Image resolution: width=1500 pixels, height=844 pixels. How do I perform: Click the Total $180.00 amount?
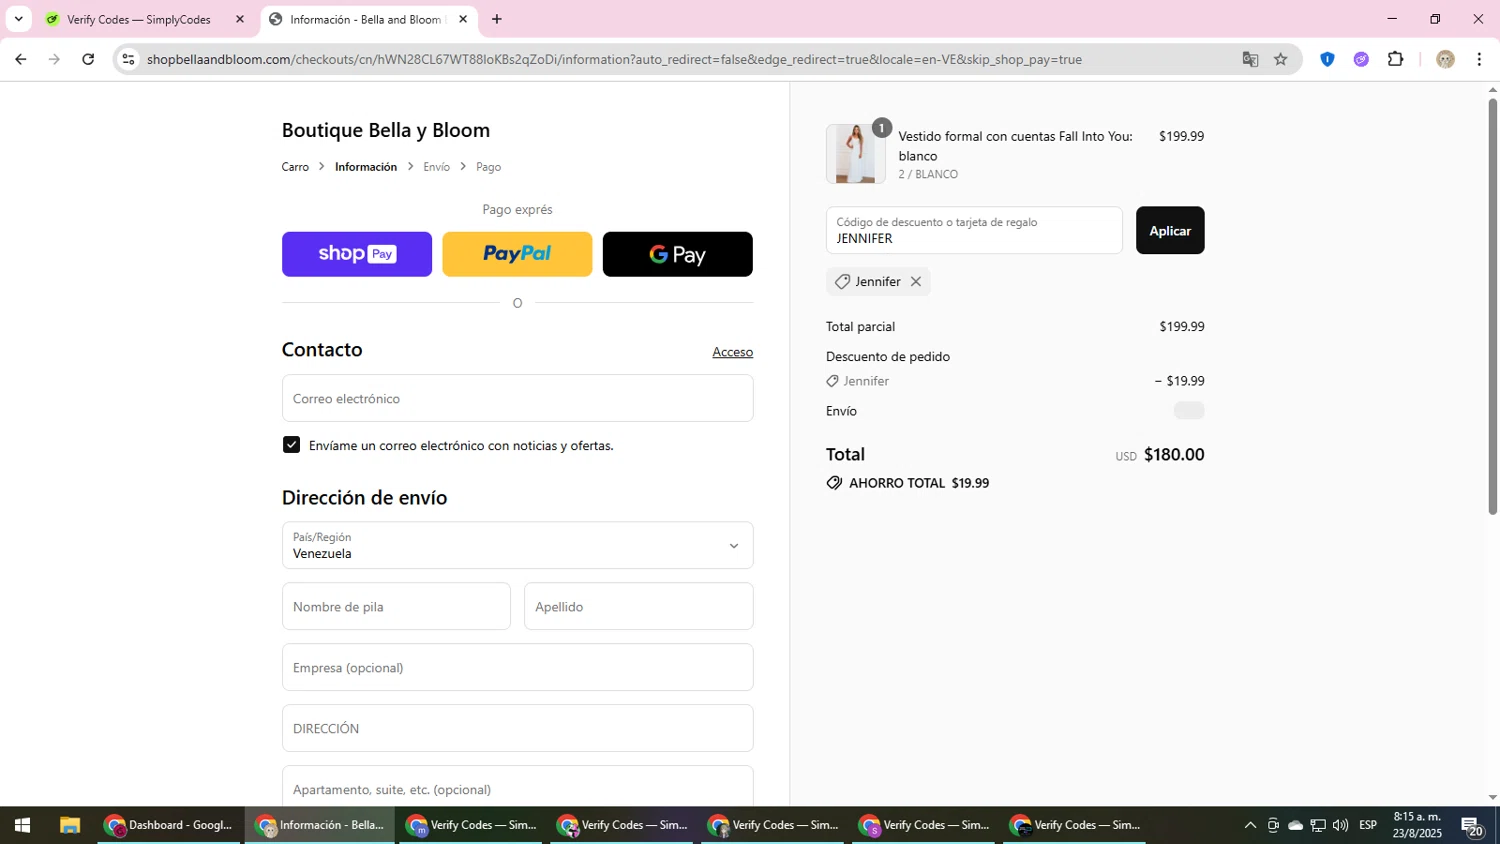tap(1174, 454)
